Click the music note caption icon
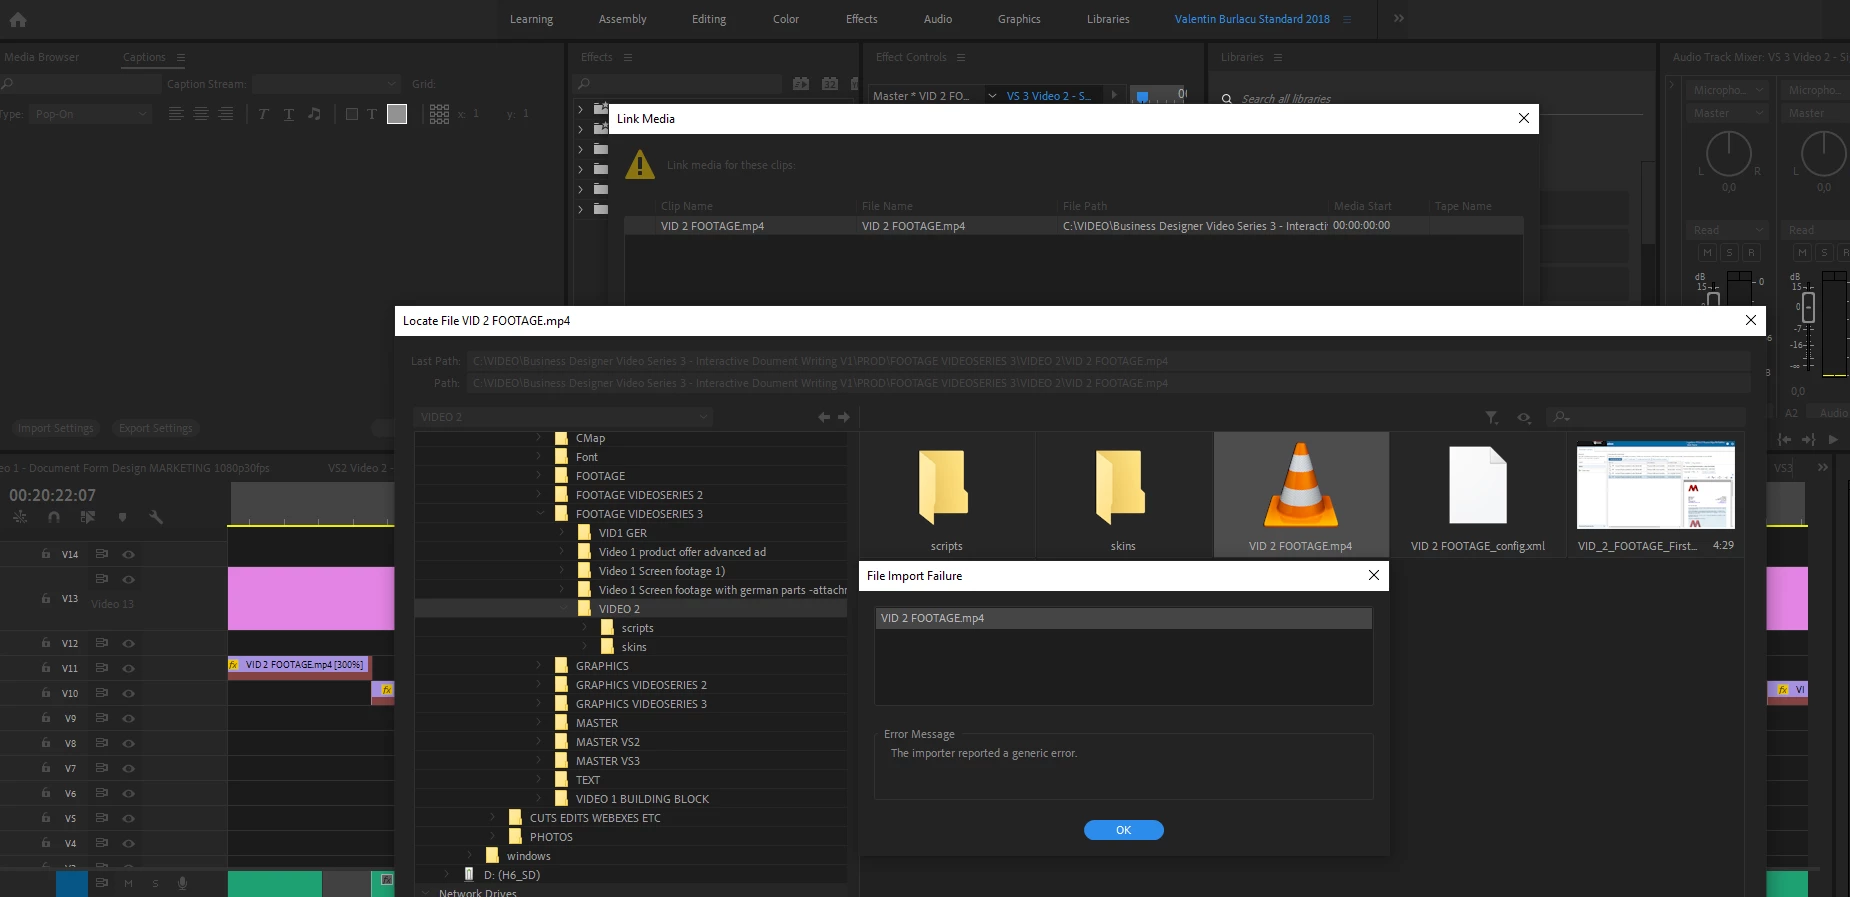The image size is (1850, 897). point(314,114)
